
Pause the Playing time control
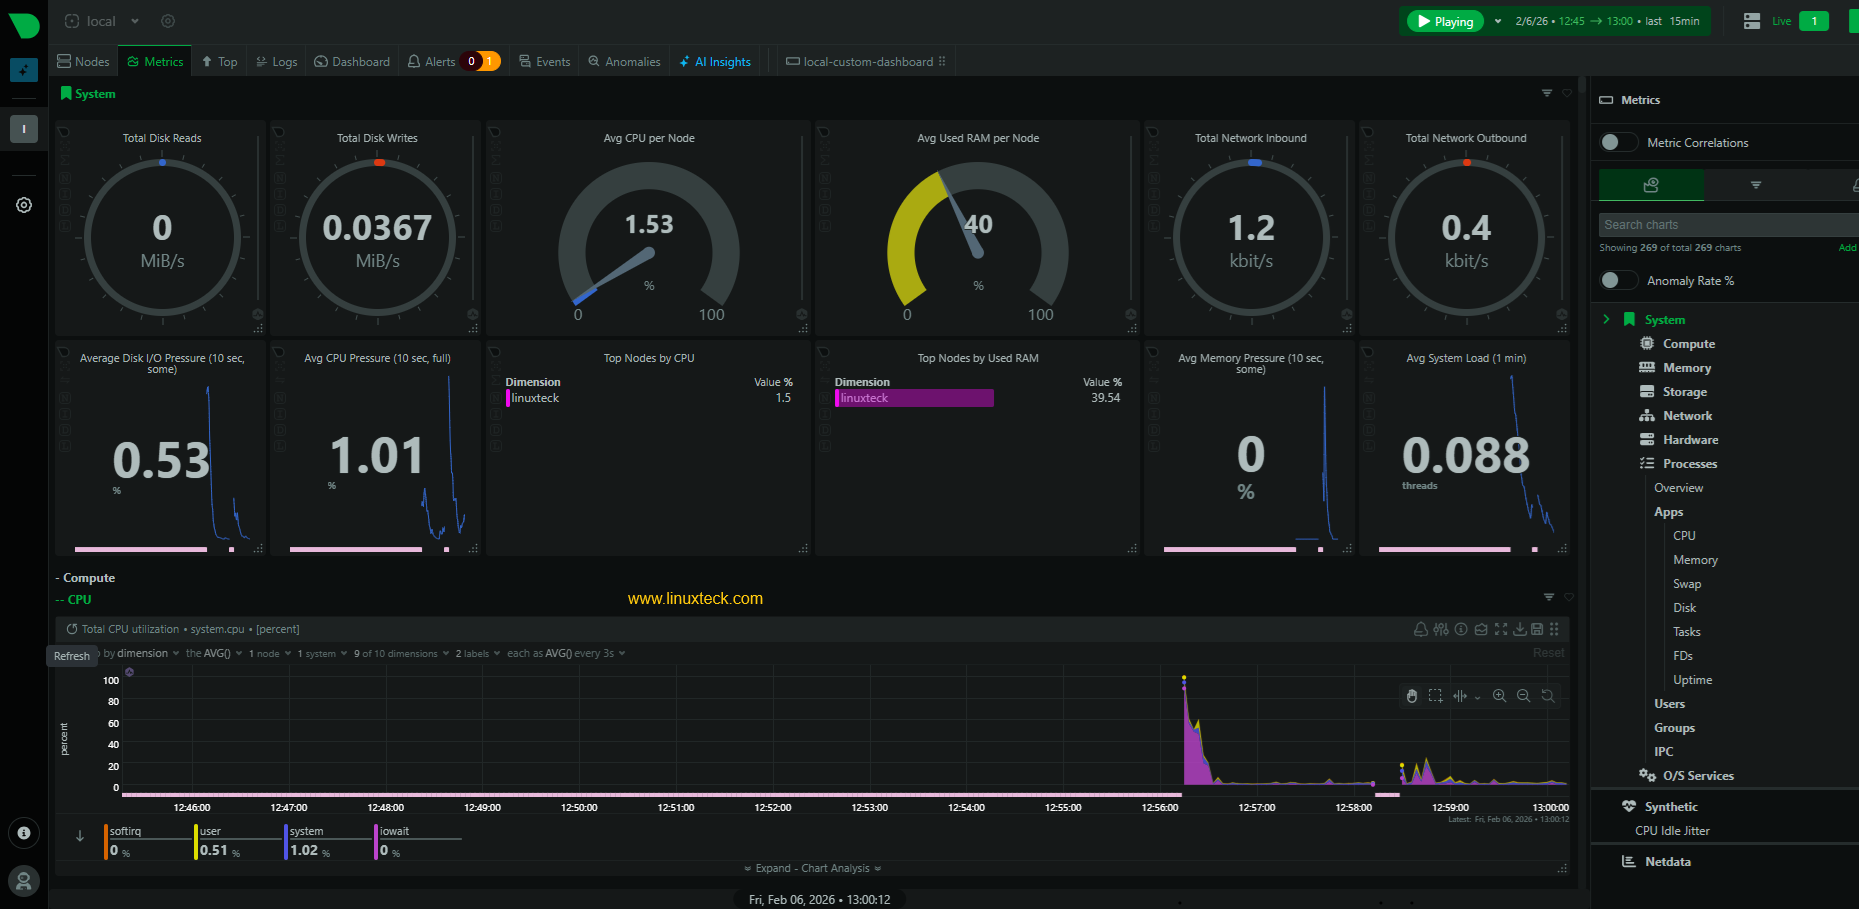1444,21
